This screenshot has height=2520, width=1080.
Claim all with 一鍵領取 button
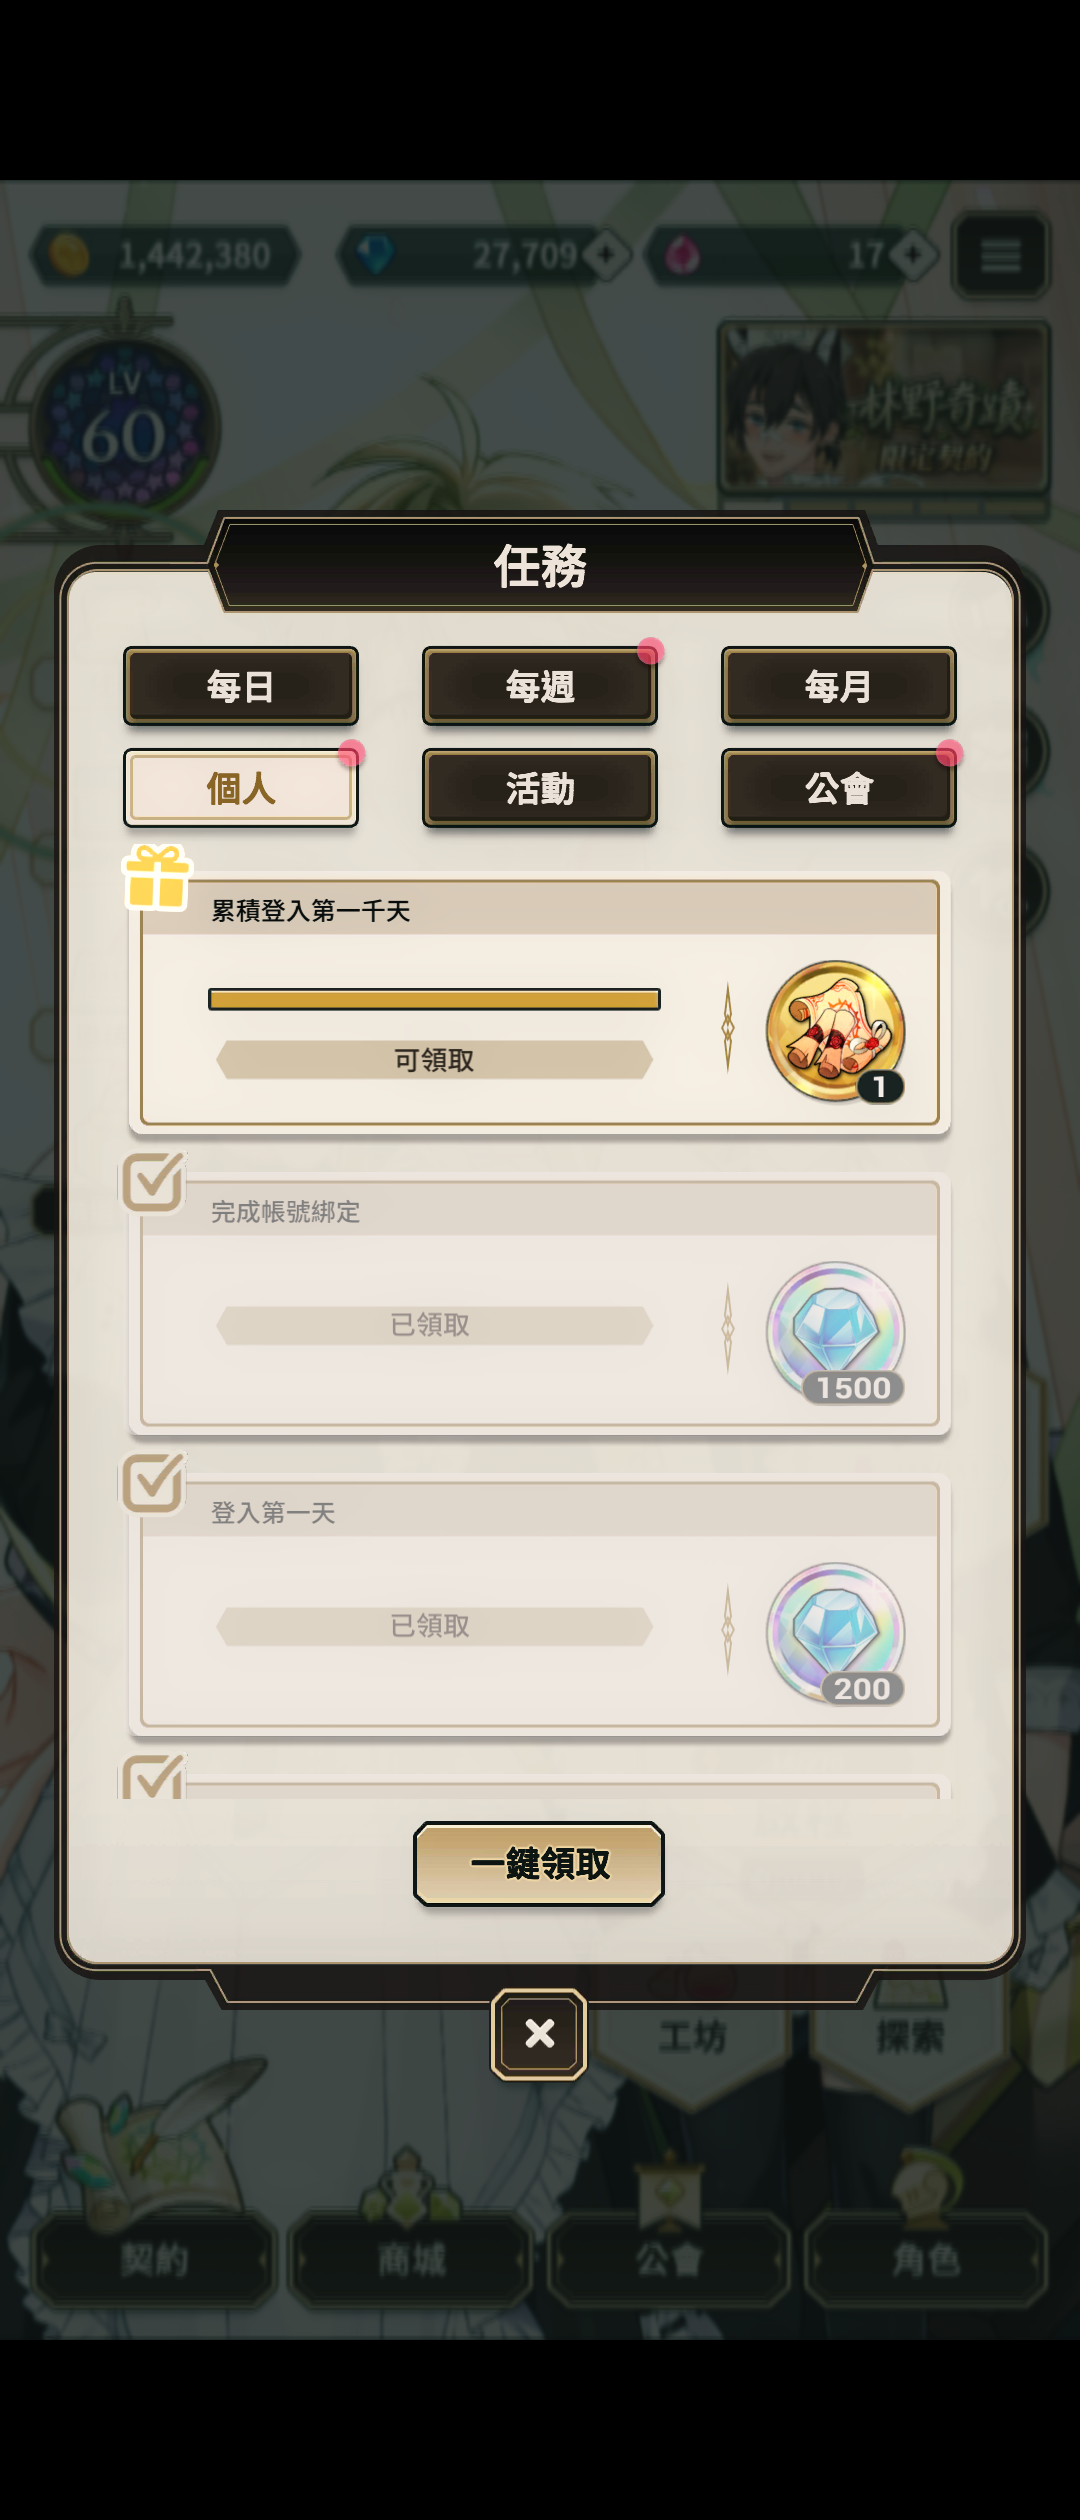pos(539,1864)
